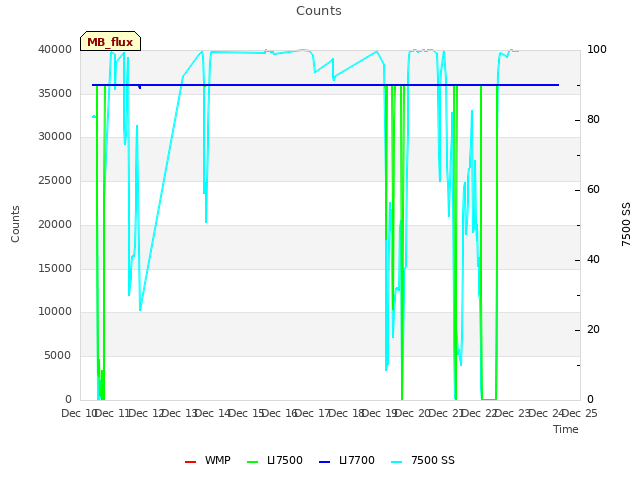
Task: Click the 40000 y-axis tick label
Action: click(x=55, y=49)
